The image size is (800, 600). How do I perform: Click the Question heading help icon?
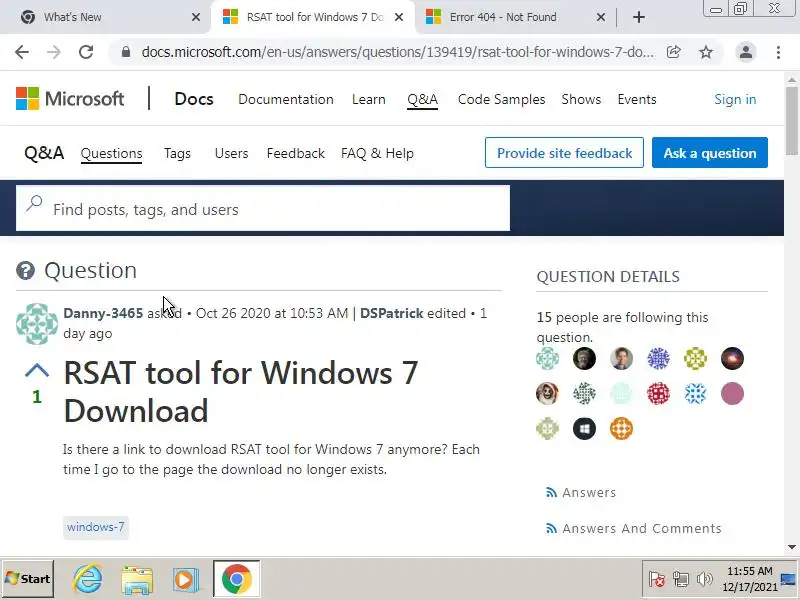pyautogui.click(x=25, y=270)
